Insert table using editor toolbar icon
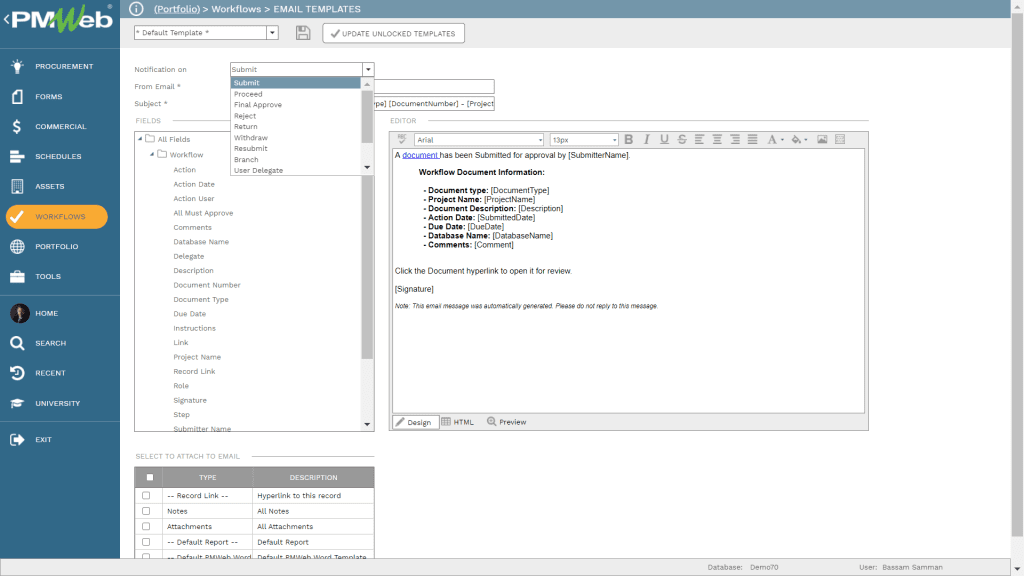Screen dimensions: 1024x576 (x=840, y=139)
